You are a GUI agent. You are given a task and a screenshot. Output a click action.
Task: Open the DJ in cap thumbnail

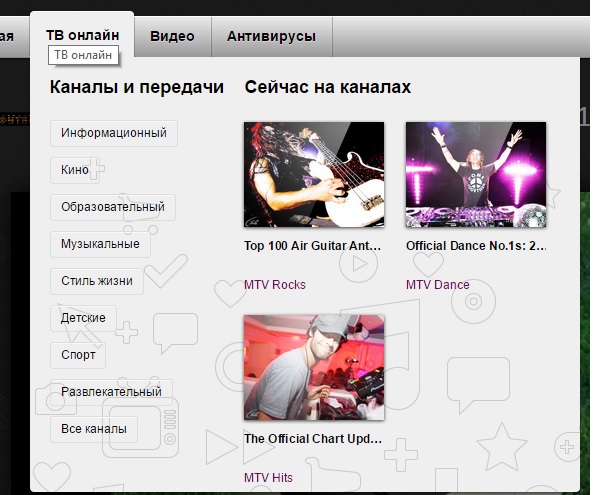coord(314,367)
